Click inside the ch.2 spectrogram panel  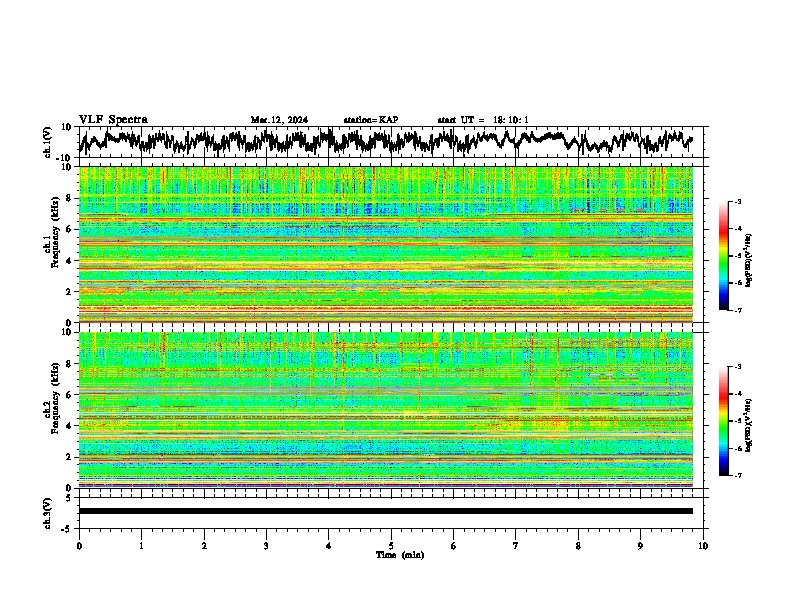click(385, 410)
